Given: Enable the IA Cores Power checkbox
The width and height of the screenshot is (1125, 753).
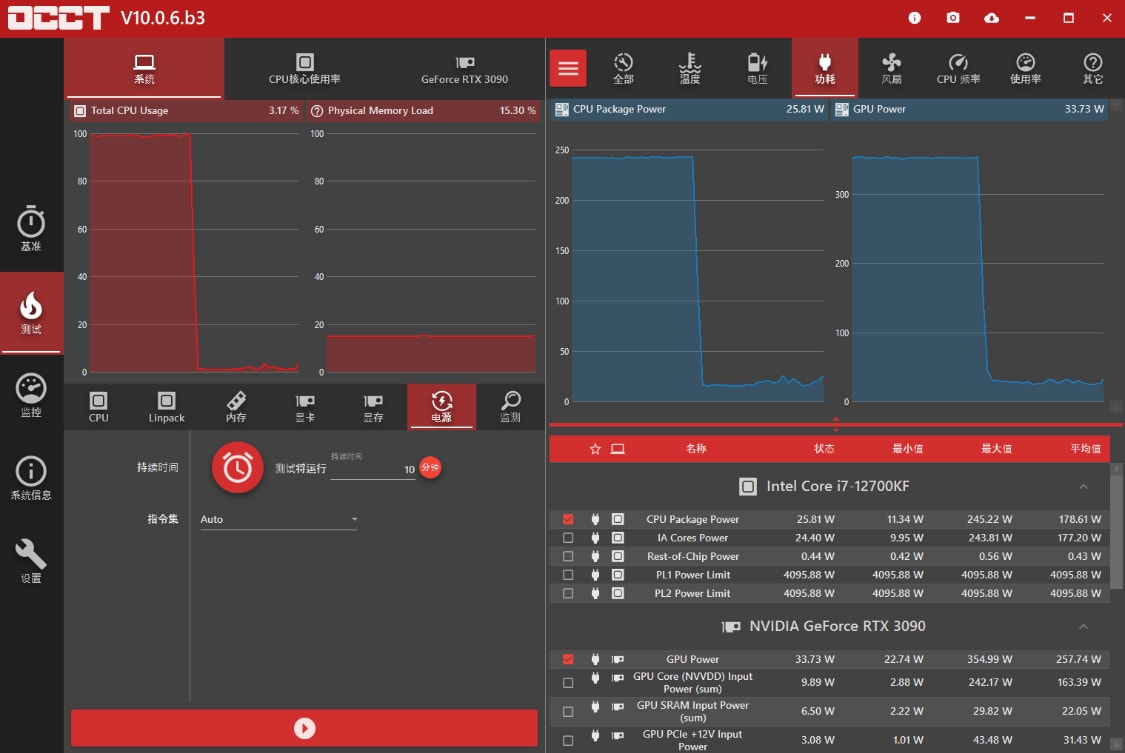Looking at the screenshot, I should point(568,538).
